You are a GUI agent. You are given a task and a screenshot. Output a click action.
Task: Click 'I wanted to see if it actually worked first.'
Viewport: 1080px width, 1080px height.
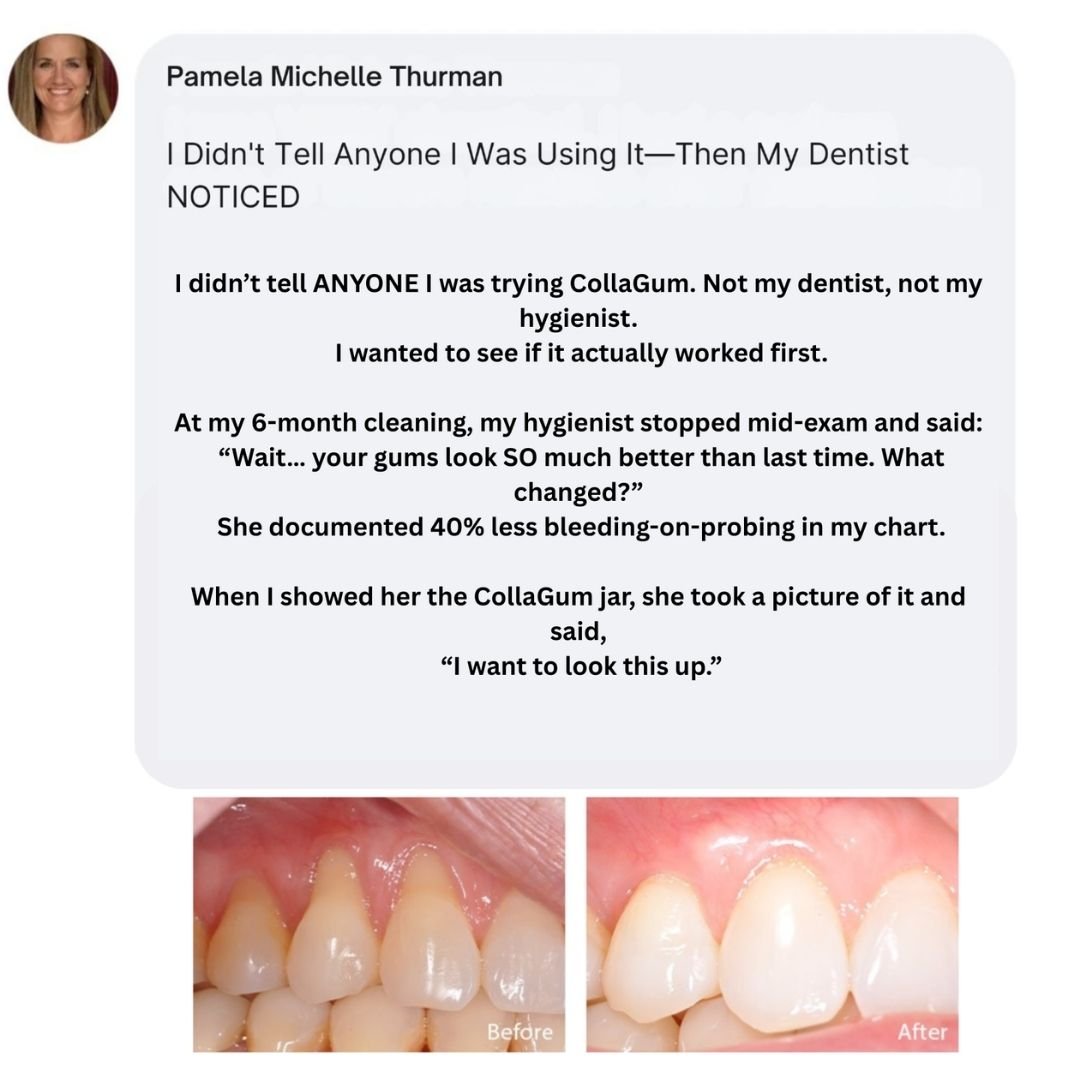(x=581, y=353)
